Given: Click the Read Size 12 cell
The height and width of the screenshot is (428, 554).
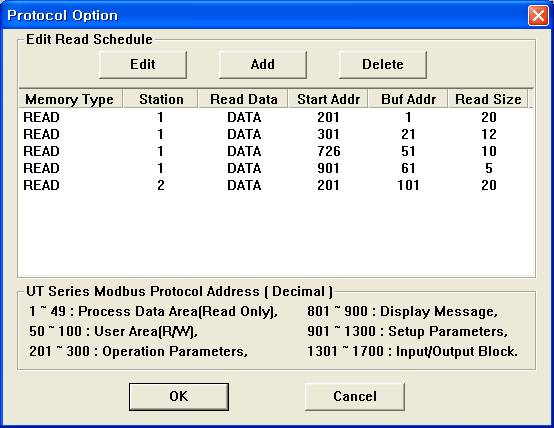Looking at the screenshot, I should (489, 134).
